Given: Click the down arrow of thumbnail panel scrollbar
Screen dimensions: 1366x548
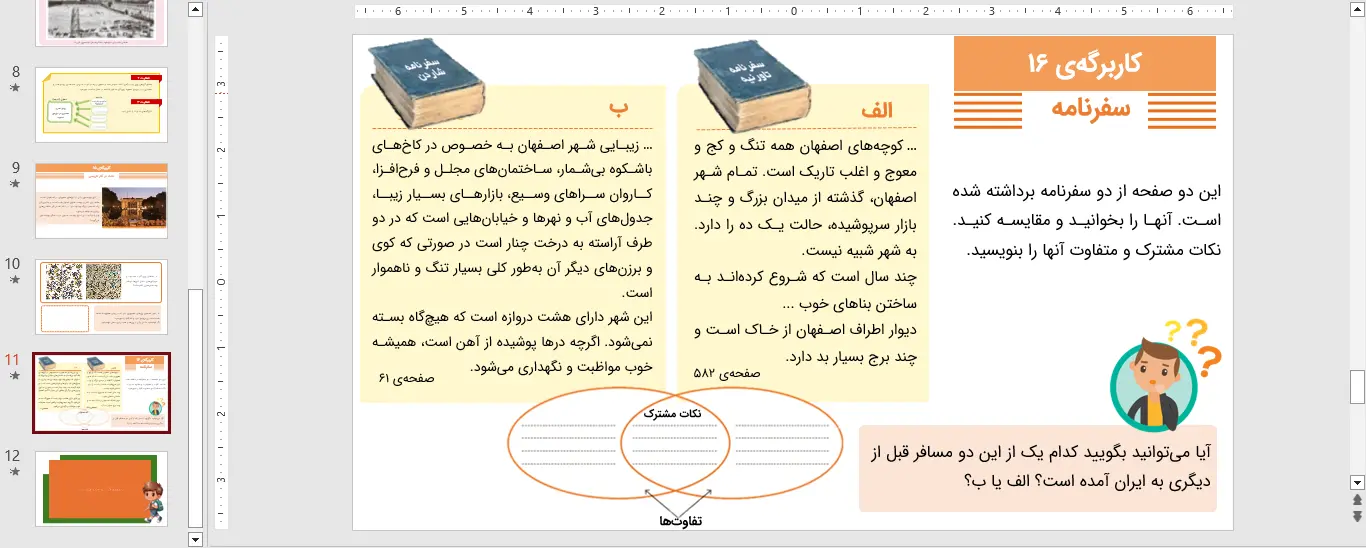Looking at the screenshot, I should point(195,539).
